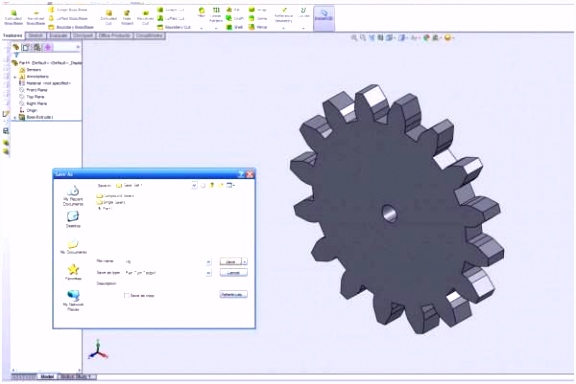Select the Lofted Boss/Base tool

point(68,18)
